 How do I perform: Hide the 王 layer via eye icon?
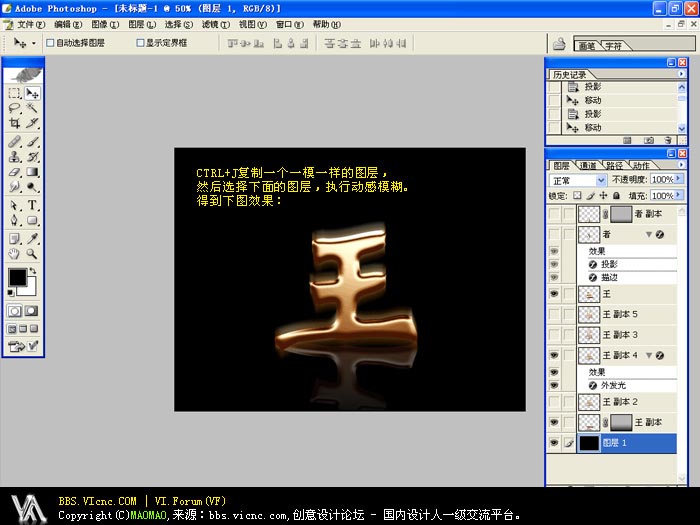[x=554, y=294]
